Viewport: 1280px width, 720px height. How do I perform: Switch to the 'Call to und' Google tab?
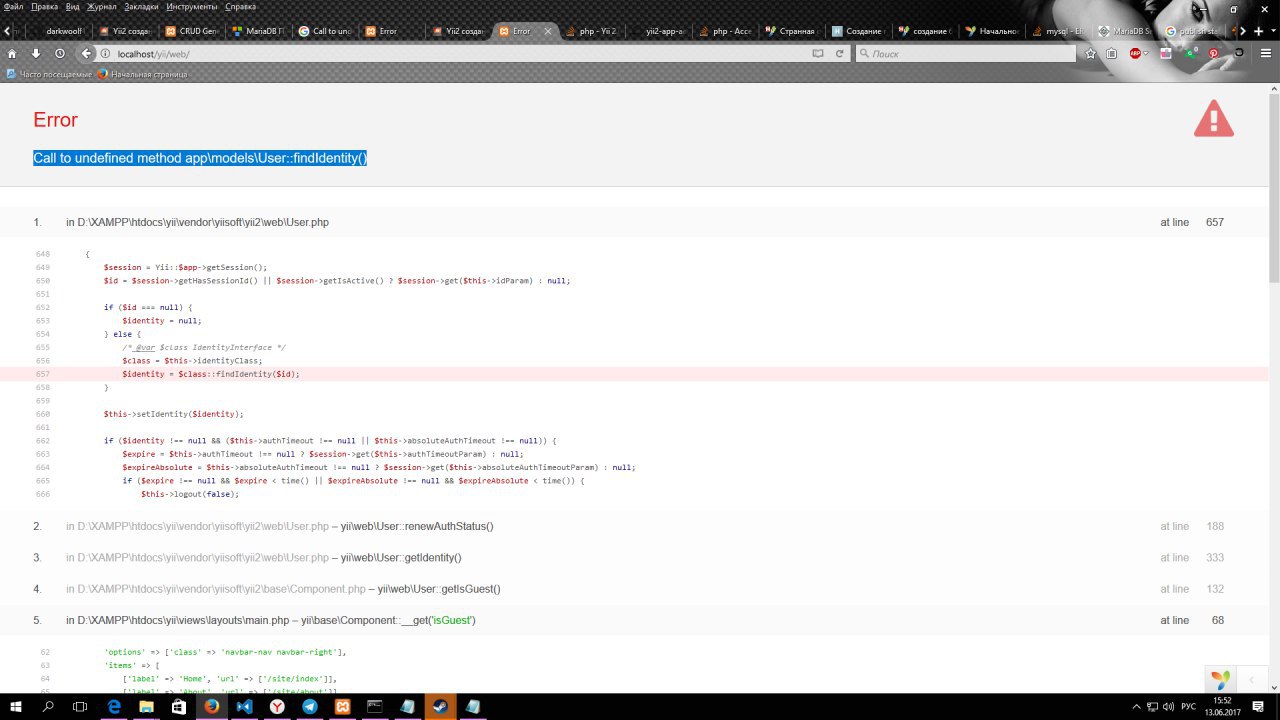pyautogui.click(x=325, y=31)
